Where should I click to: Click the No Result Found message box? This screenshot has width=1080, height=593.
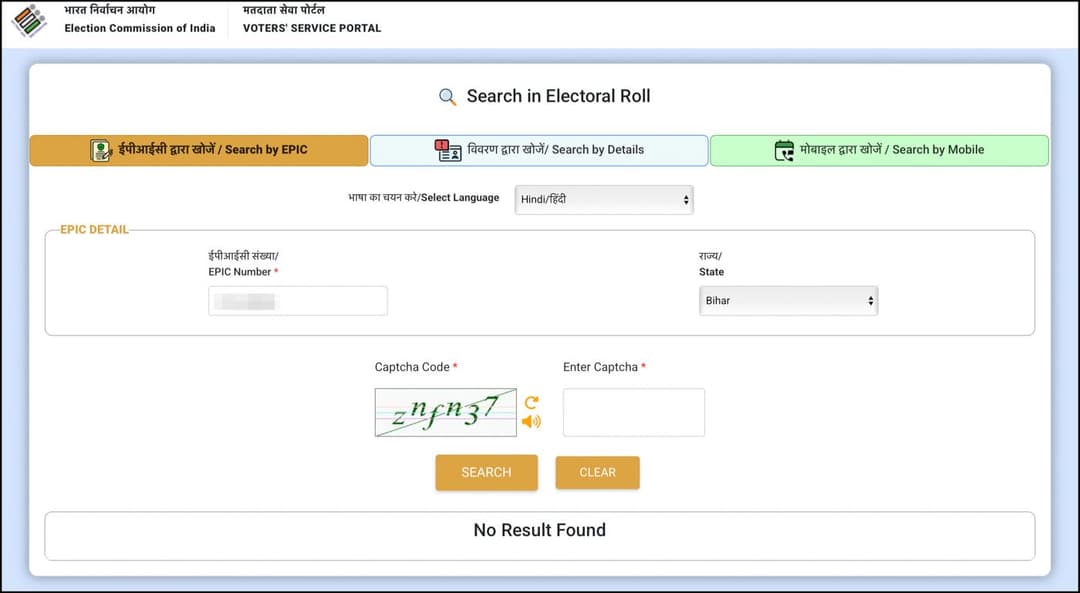pos(539,535)
